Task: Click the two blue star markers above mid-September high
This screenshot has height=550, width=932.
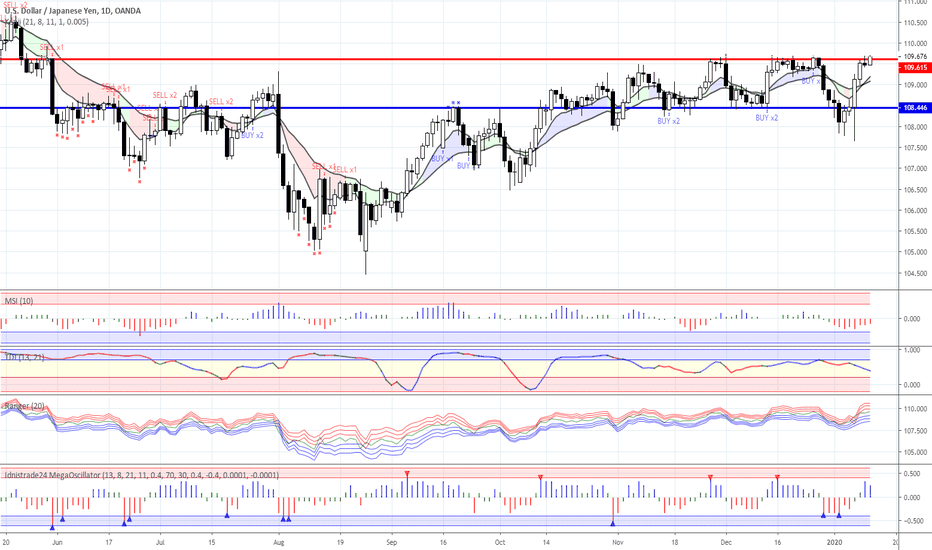Action: pos(456,103)
